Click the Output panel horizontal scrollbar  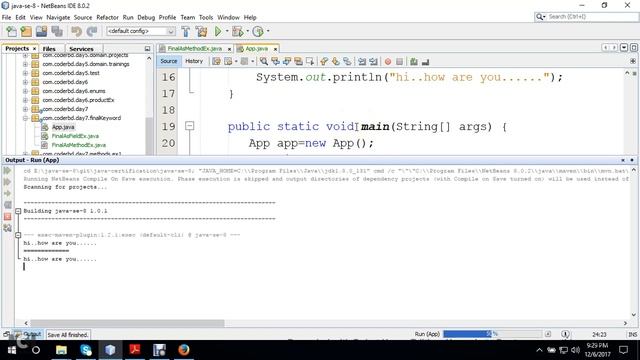[127, 323]
